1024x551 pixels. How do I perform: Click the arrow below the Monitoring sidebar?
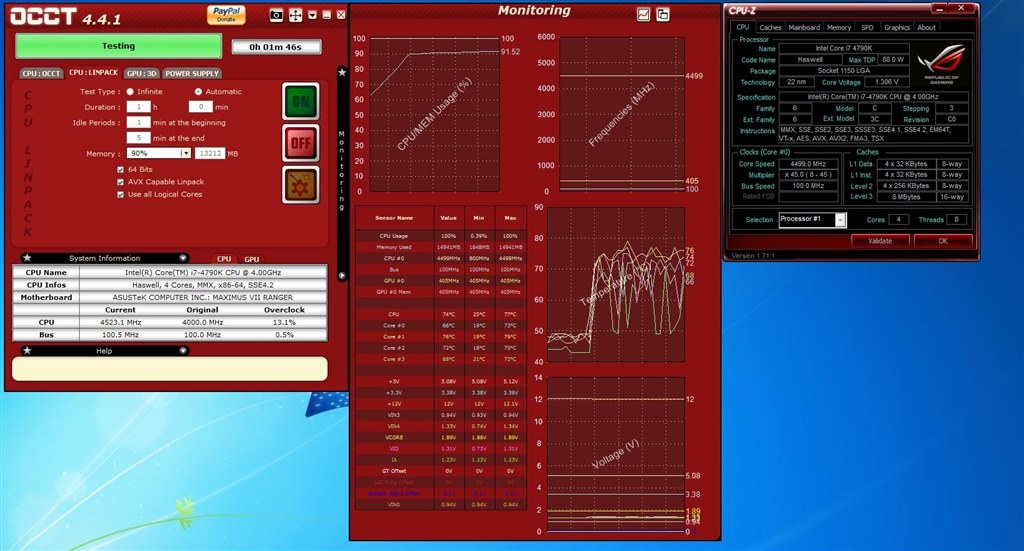342,276
